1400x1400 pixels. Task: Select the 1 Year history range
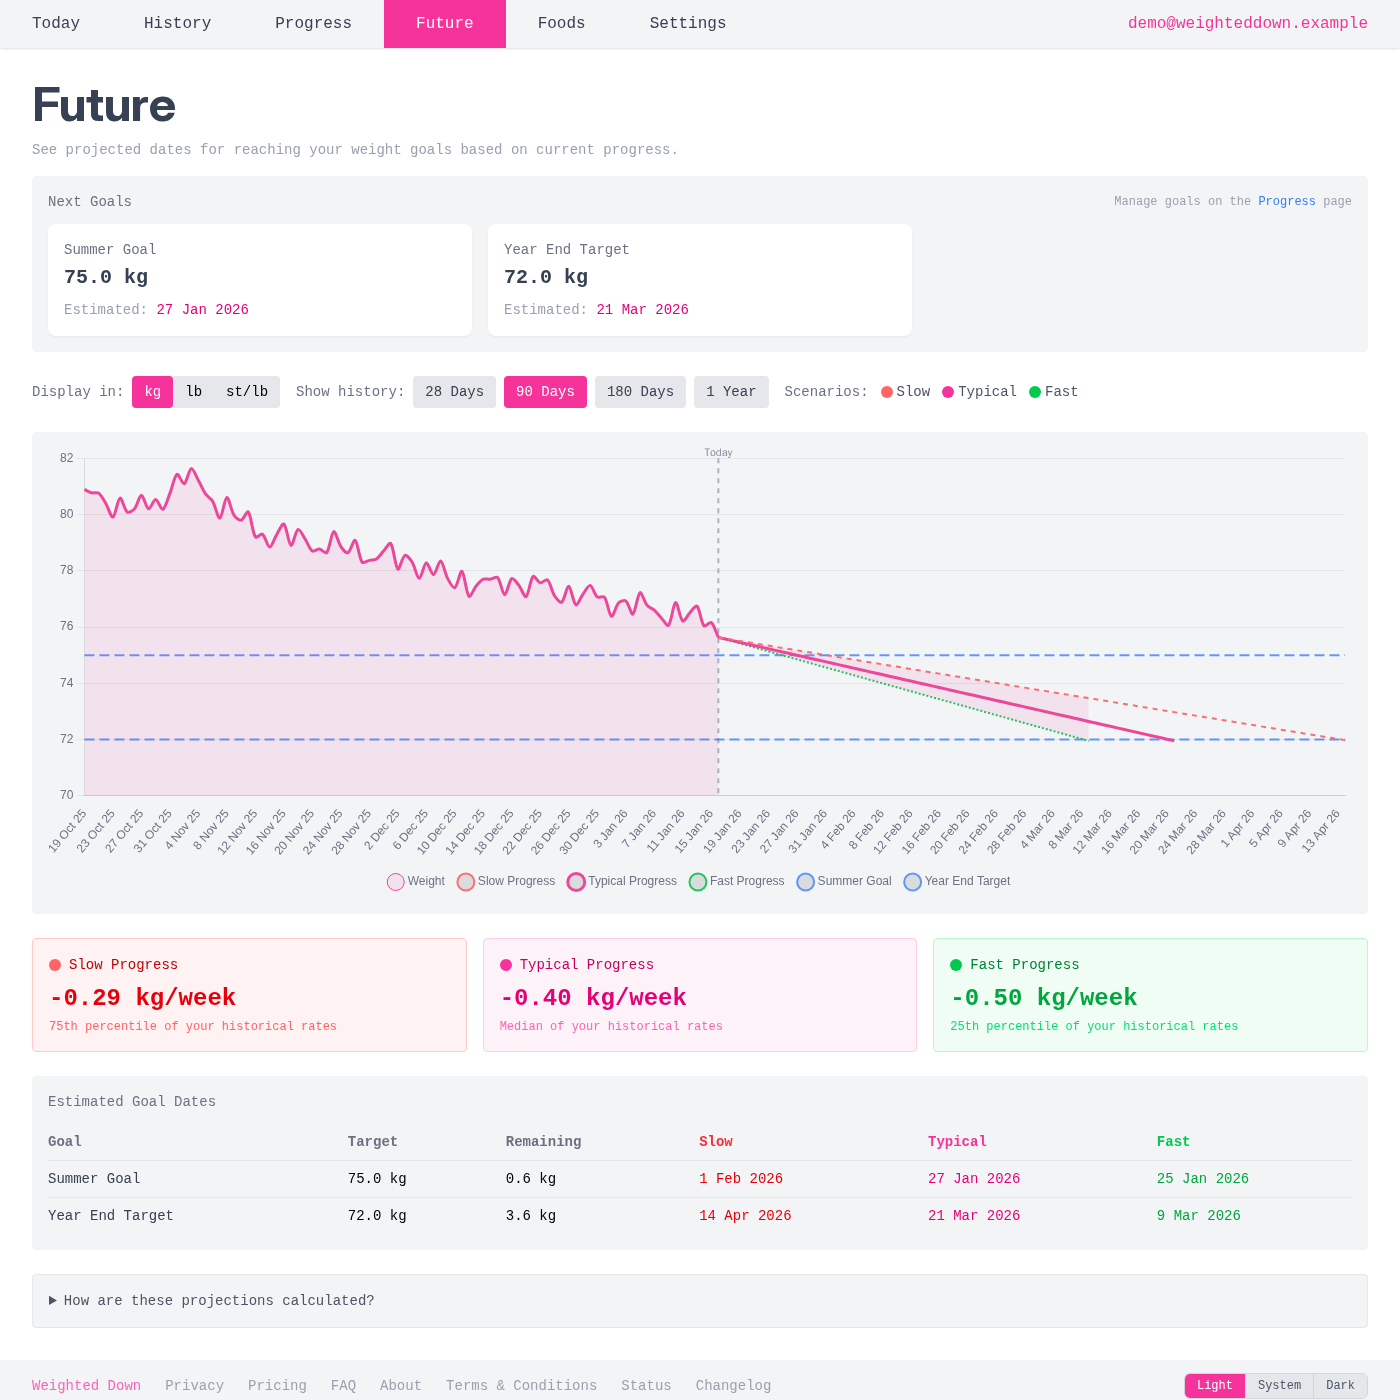(x=731, y=391)
